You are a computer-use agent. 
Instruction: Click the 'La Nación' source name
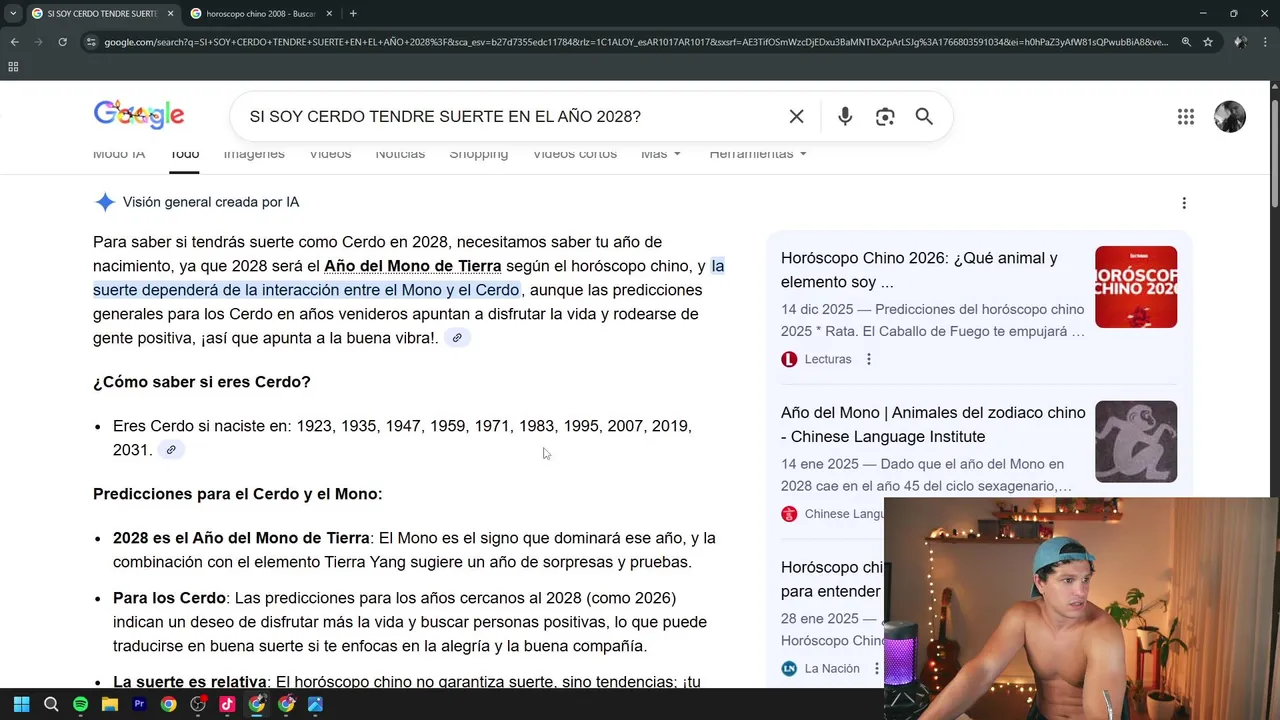point(832,668)
